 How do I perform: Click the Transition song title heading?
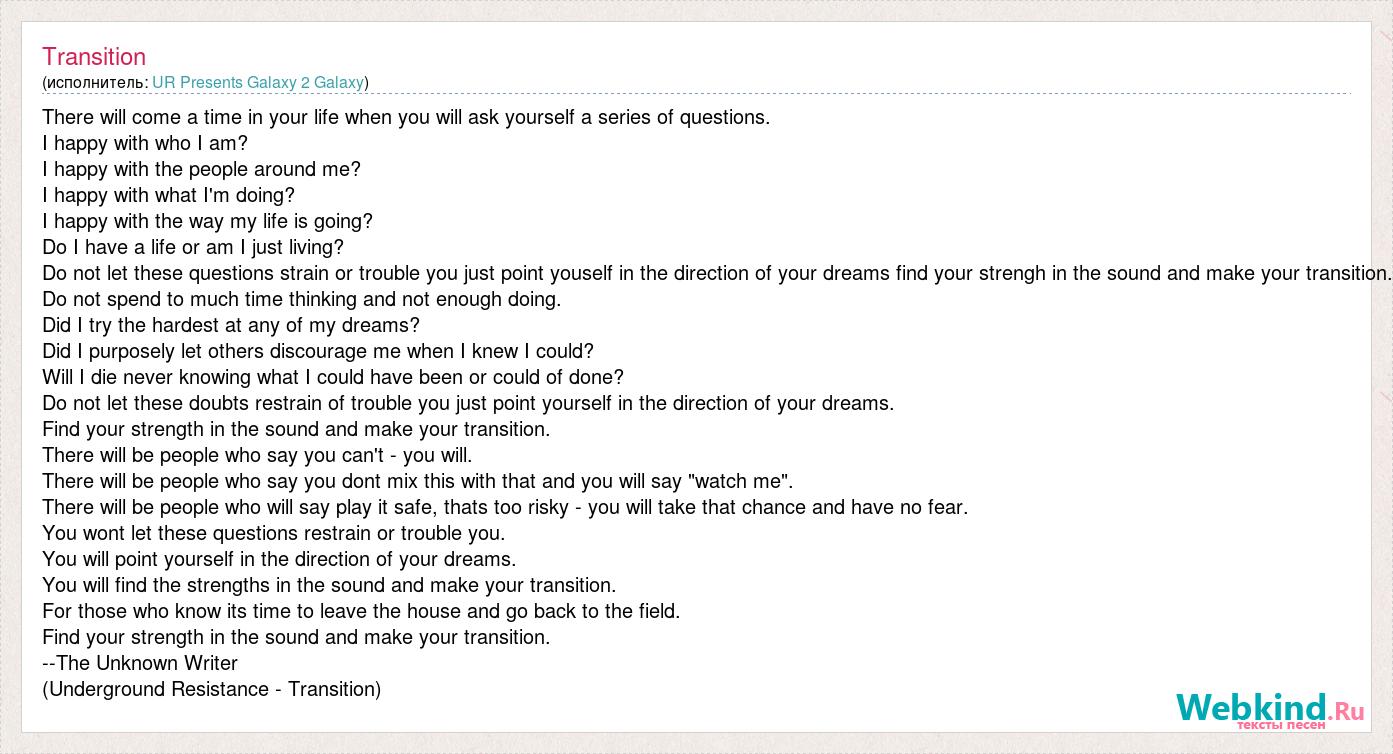point(94,57)
